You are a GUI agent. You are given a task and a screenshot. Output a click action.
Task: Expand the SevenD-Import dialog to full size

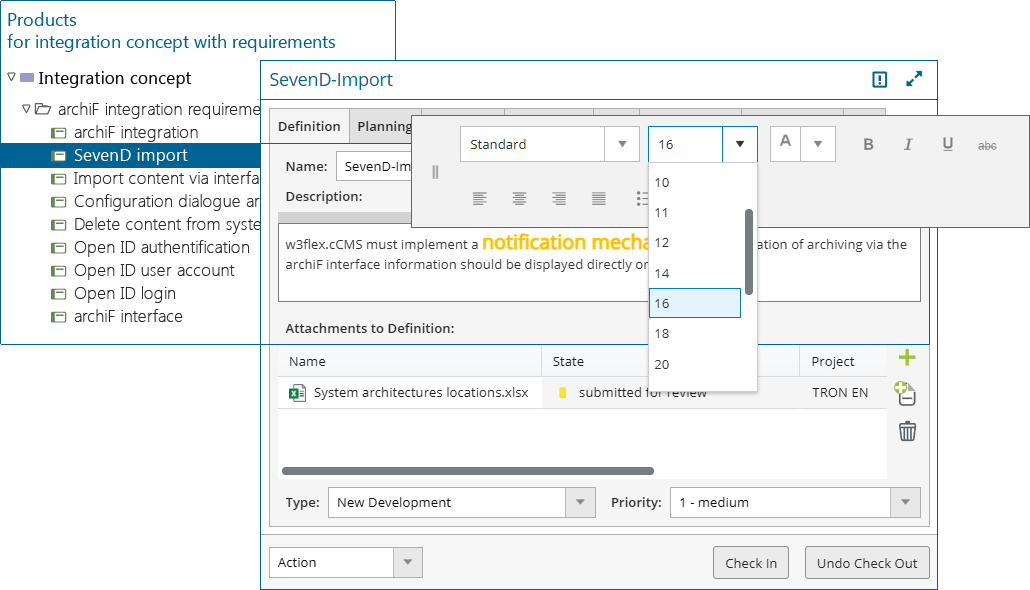pyautogui.click(x=914, y=80)
